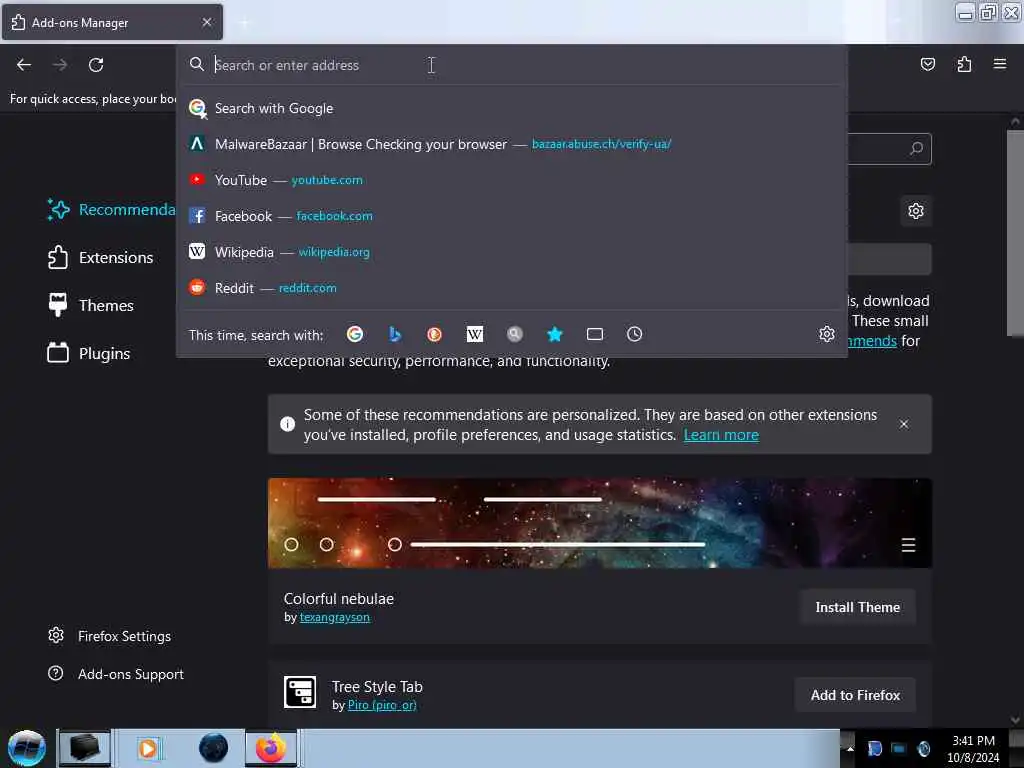The image size is (1024, 768).
Task: Switch to the Themes category
Action: point(91,306)
